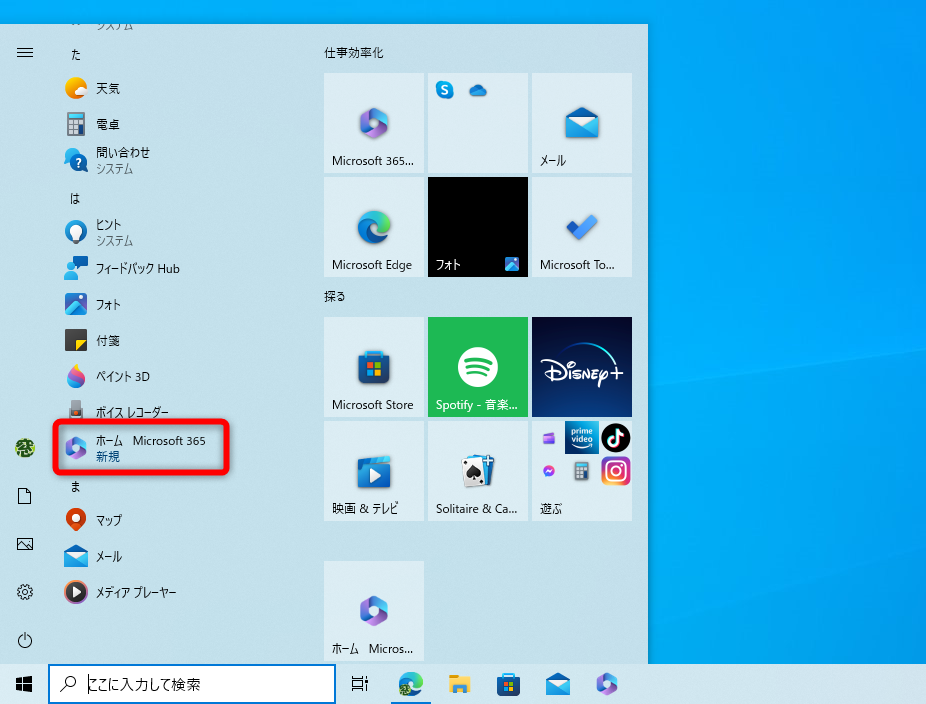Open Solitaire & Casual Games tile

pyautogui.click(x=478, y=471)
